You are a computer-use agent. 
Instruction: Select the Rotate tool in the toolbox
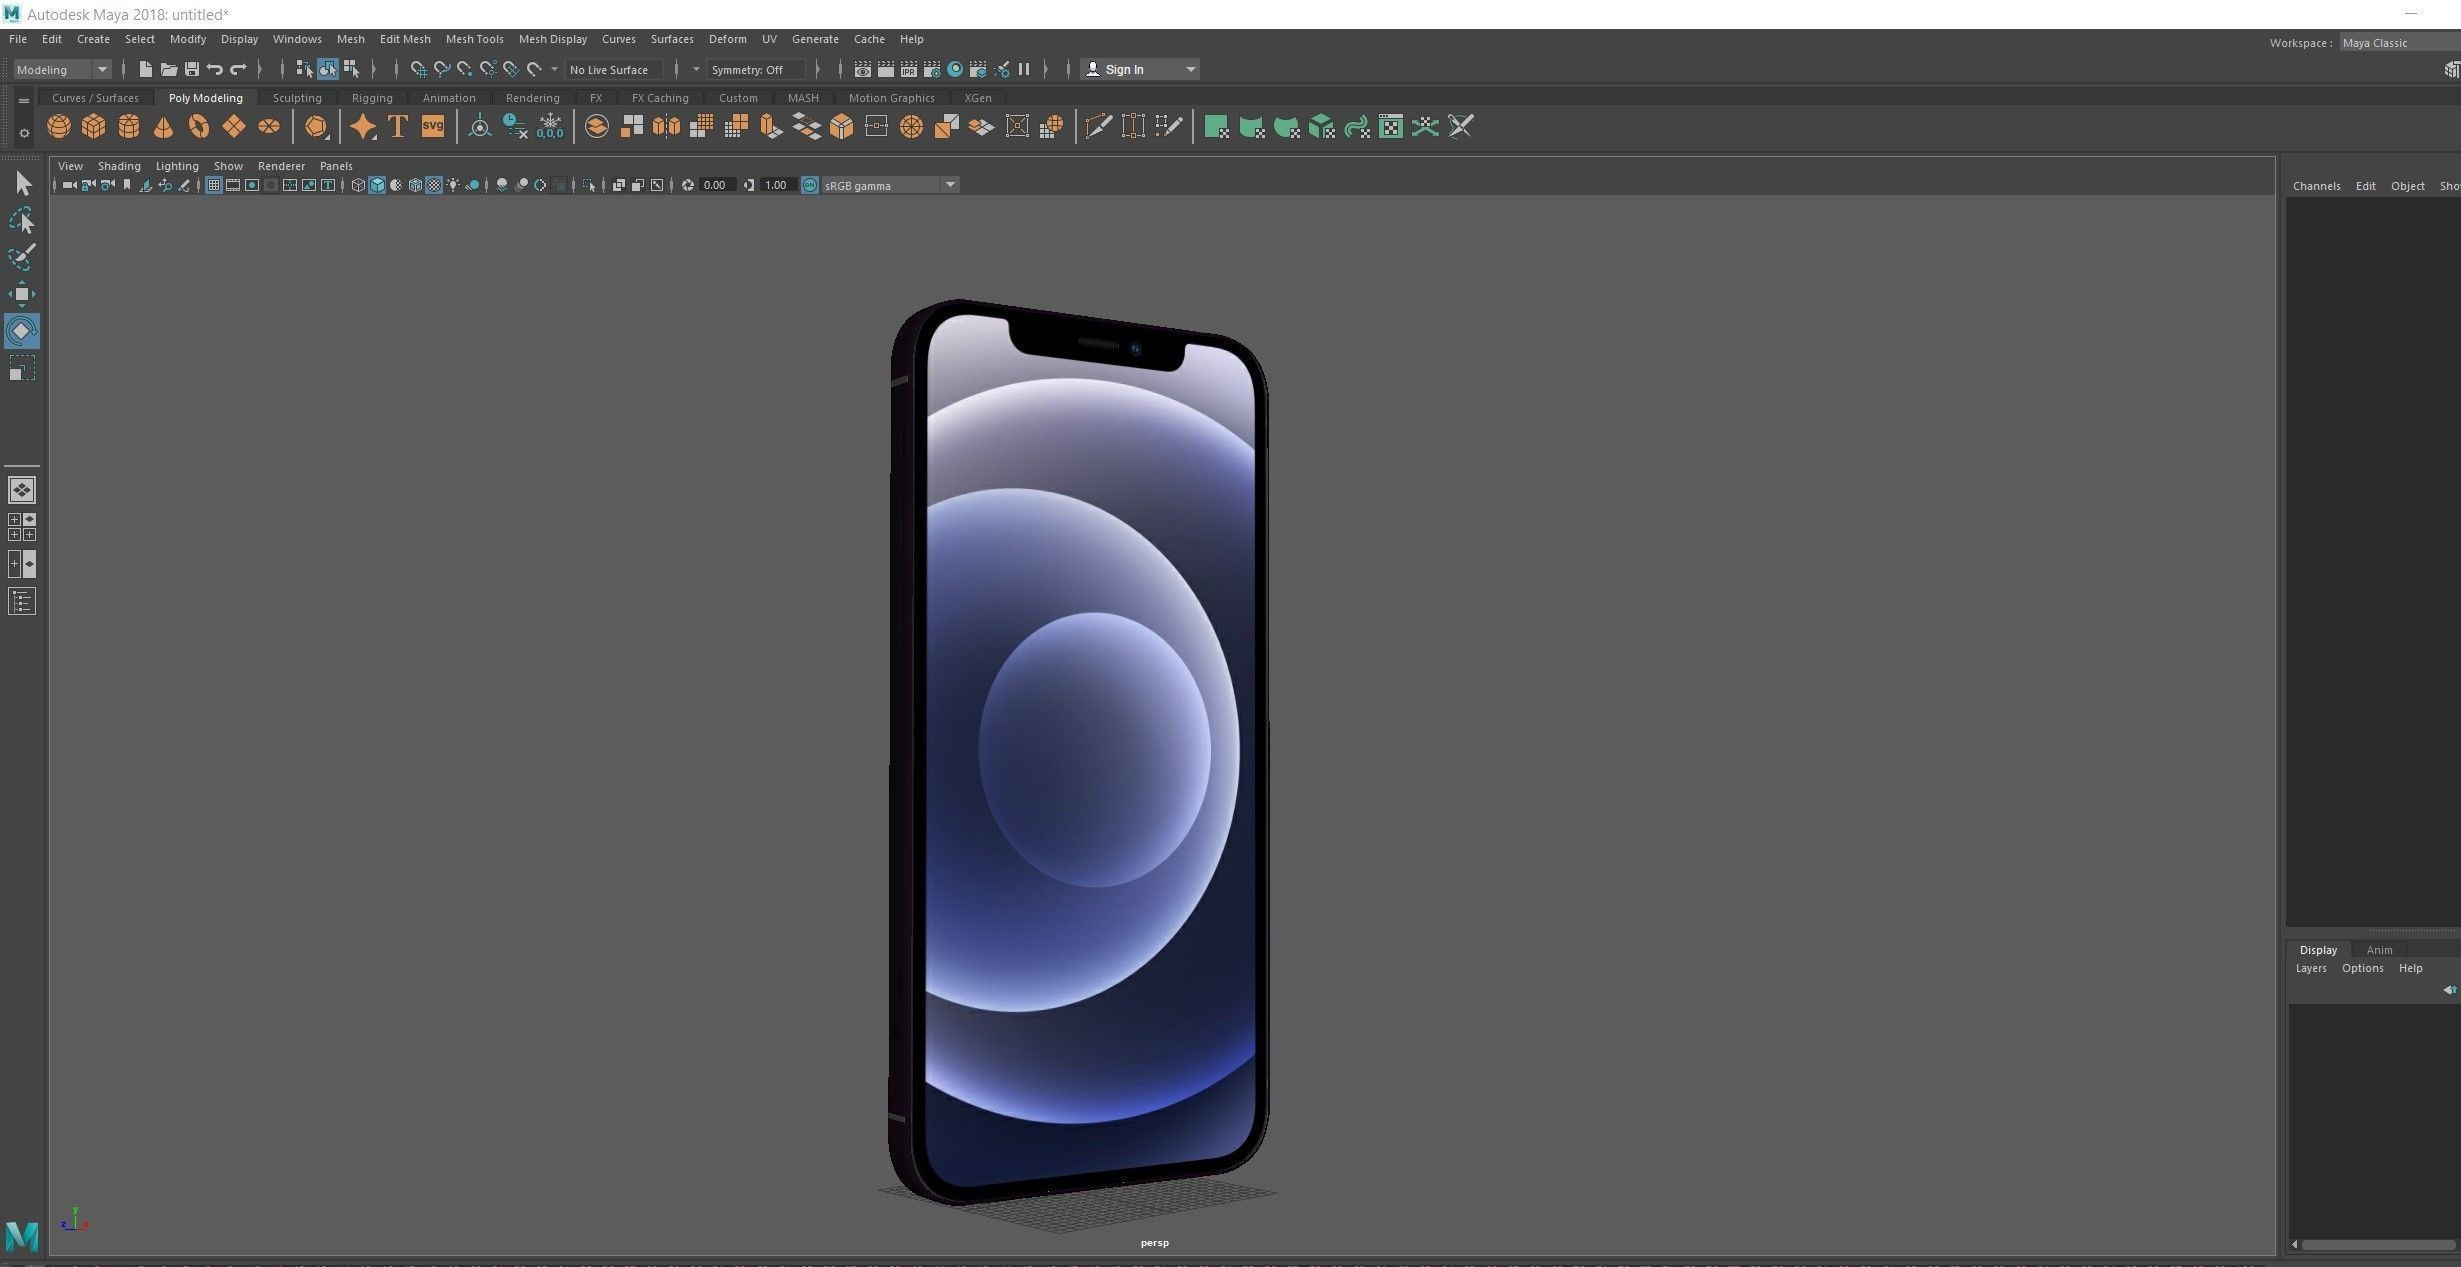coord(22,331)
